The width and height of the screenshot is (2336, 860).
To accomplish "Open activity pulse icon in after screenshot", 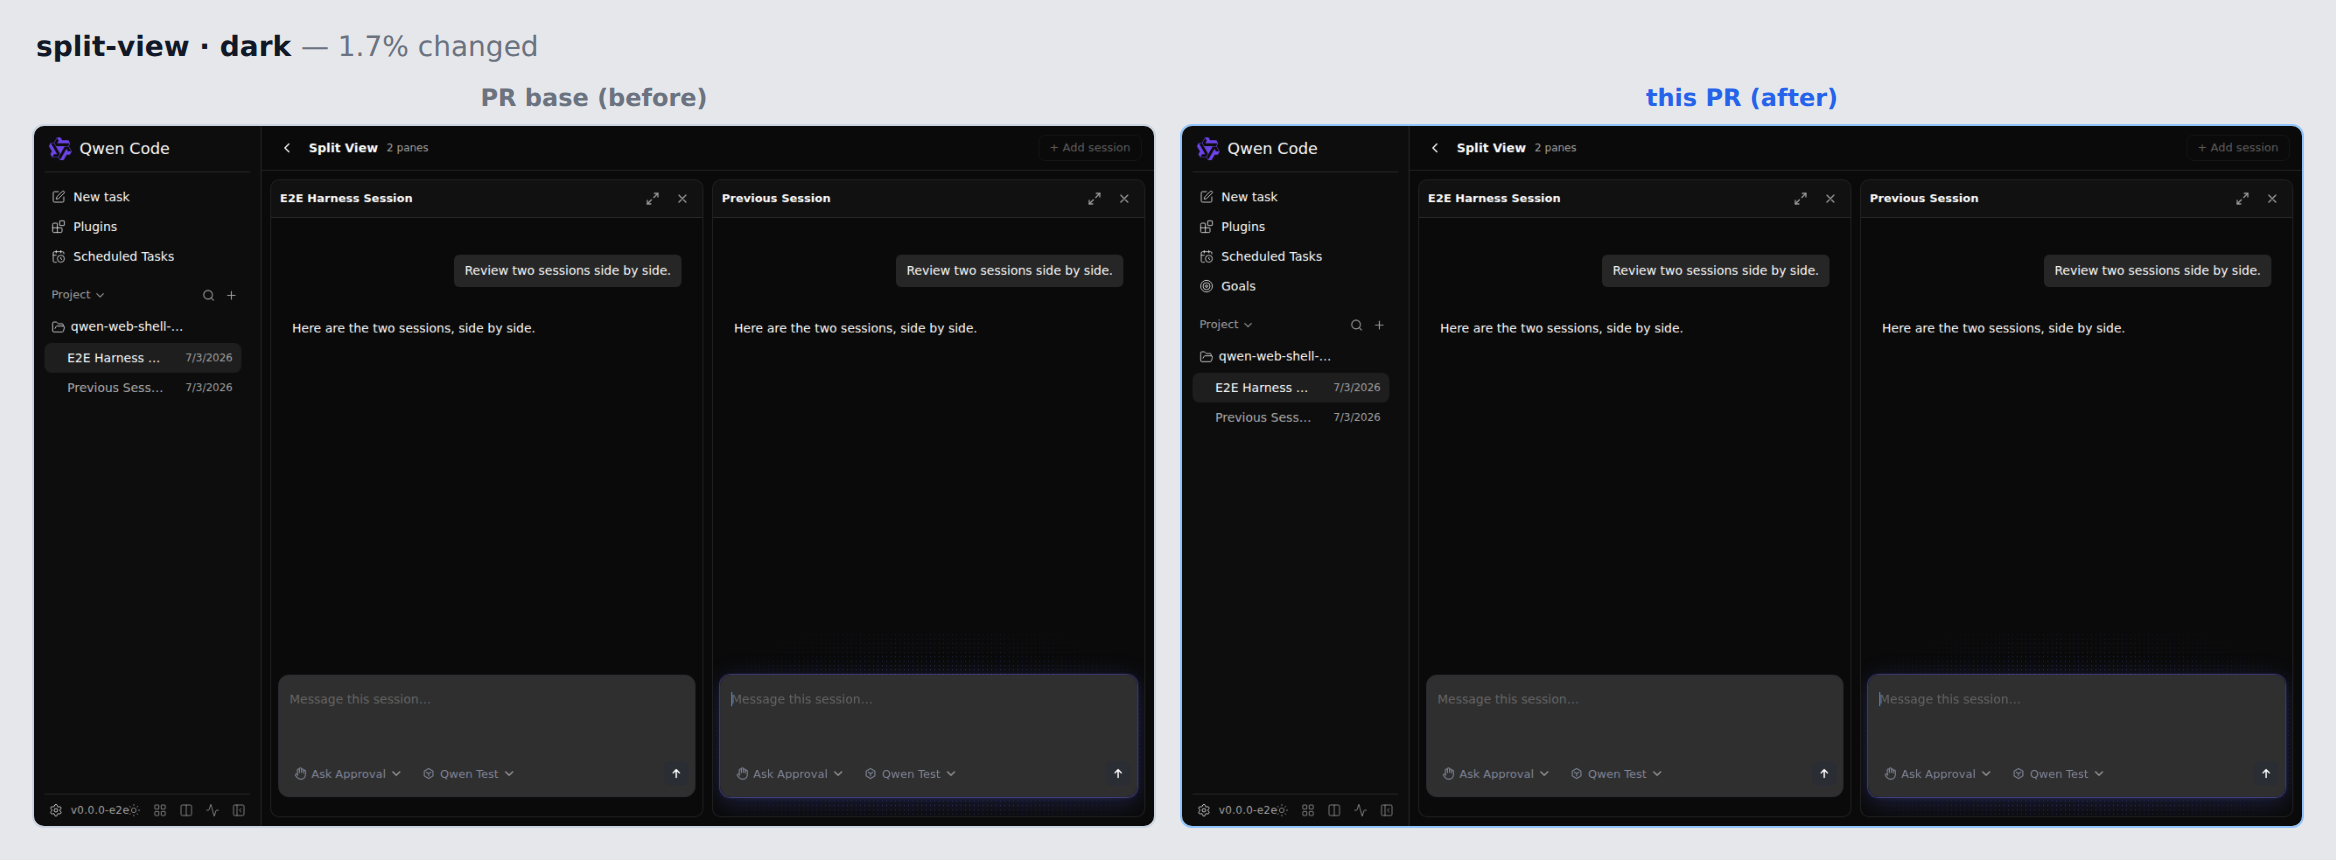I will (1360, 810).
